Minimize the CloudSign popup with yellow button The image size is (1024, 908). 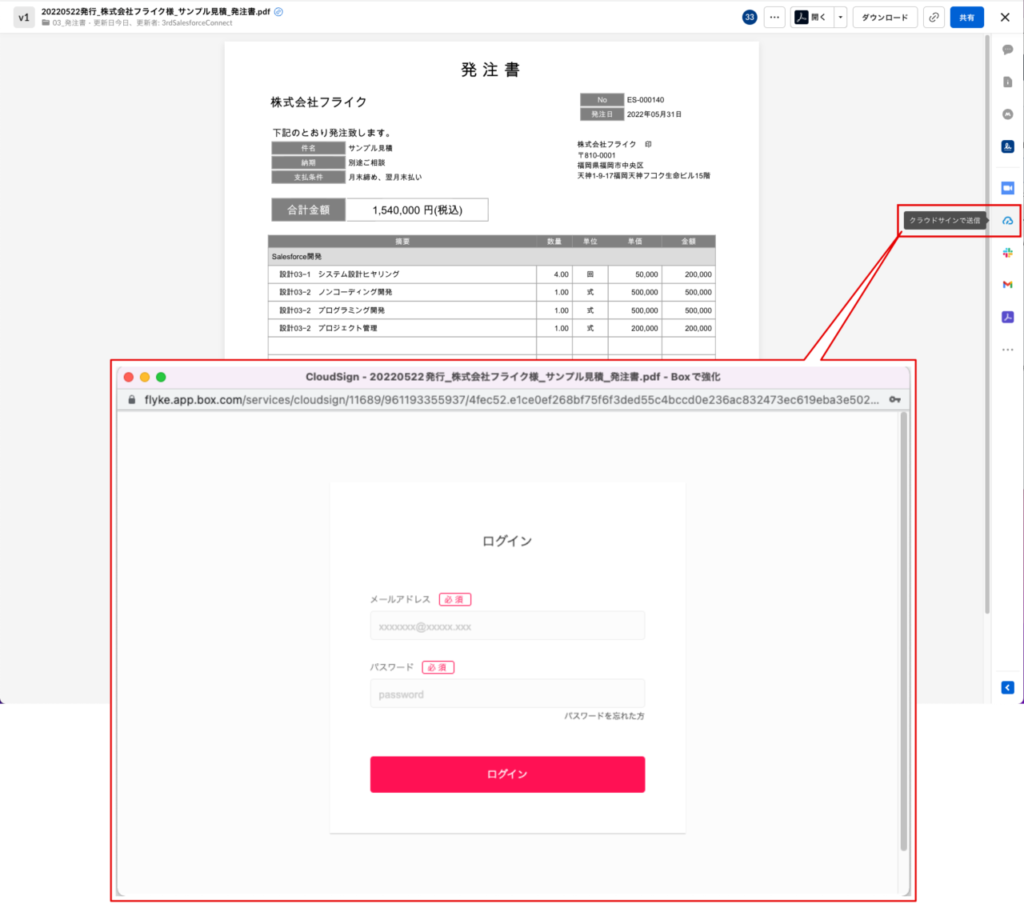point(145,377)
